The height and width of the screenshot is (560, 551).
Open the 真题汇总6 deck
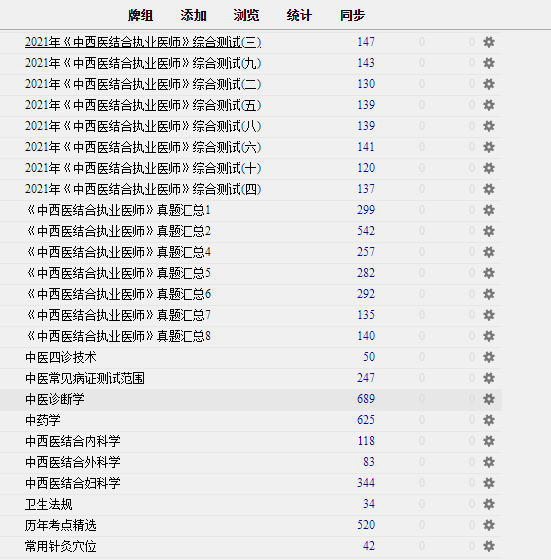(118, 294)
